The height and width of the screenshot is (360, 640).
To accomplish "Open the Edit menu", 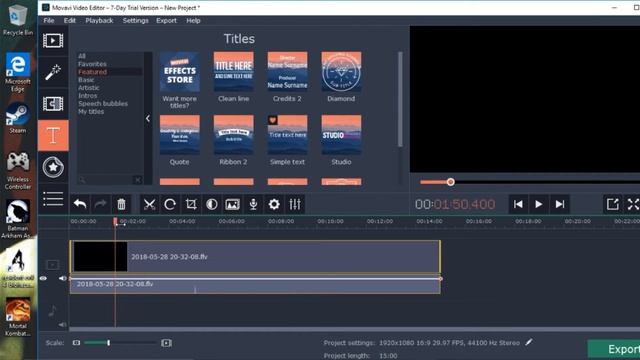I will [69, 20].
